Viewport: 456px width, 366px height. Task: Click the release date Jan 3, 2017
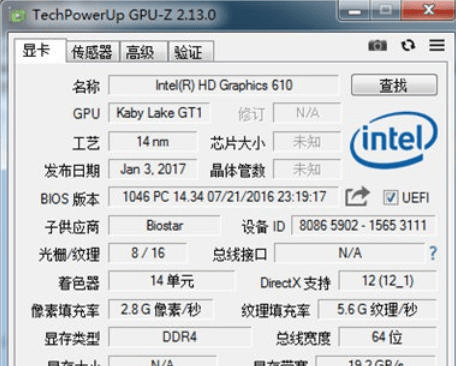pyautogui.click(x=153, y=169)
